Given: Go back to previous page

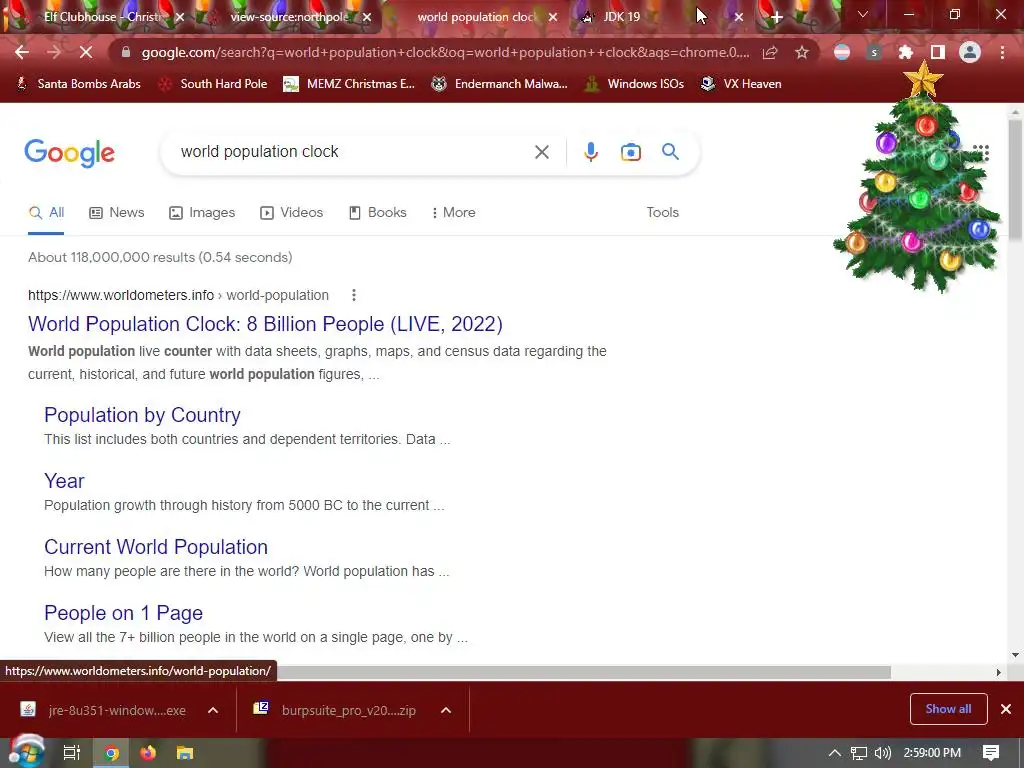Looking at the screenshot, I should 22,53.
